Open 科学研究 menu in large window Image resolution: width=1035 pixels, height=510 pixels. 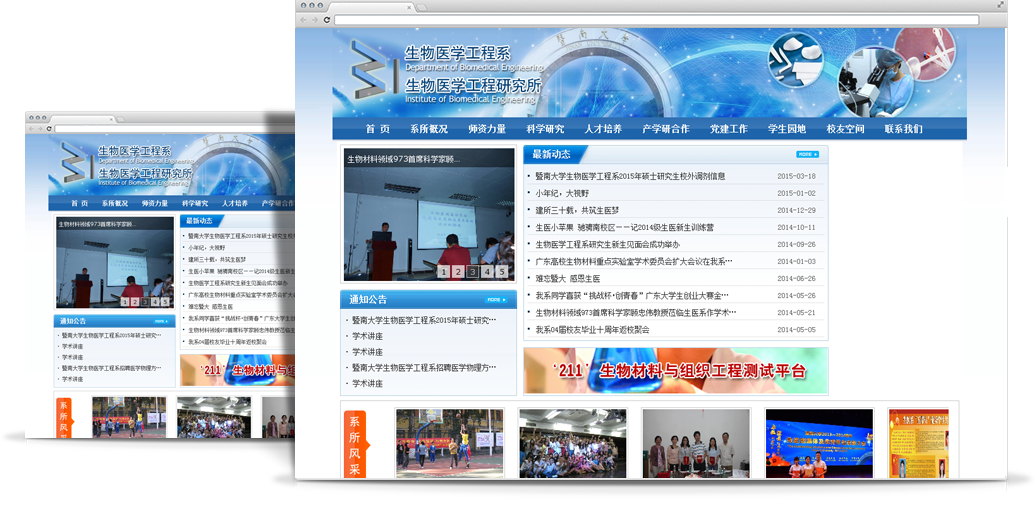pos(545,129)
